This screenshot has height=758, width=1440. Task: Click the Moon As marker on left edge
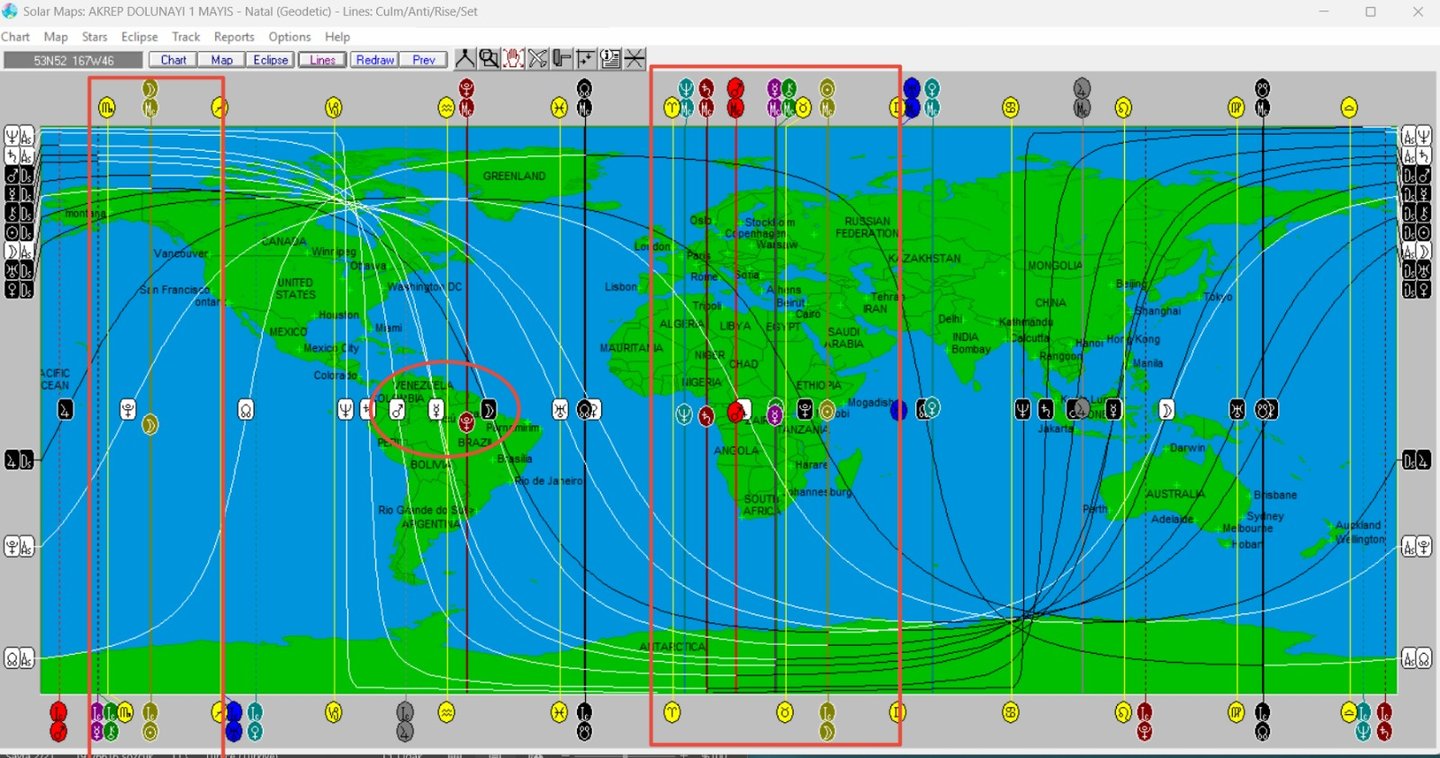coord(18,251)
